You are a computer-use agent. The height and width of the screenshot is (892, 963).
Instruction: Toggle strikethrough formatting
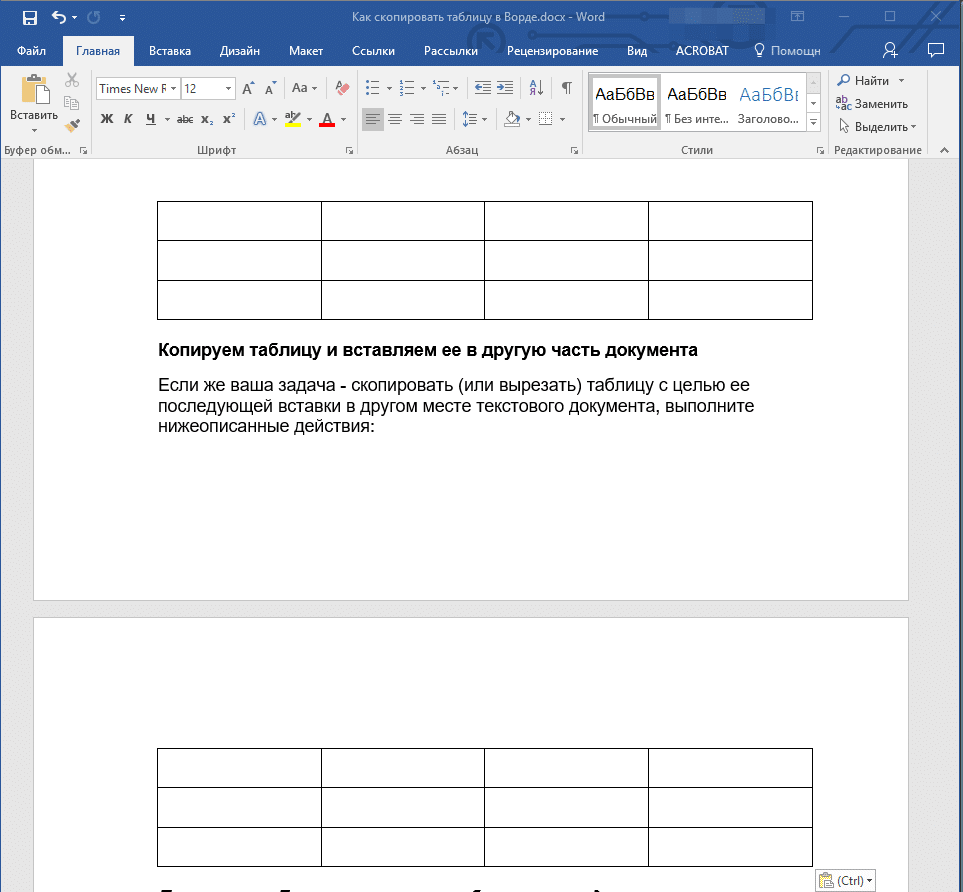[185, 118]
